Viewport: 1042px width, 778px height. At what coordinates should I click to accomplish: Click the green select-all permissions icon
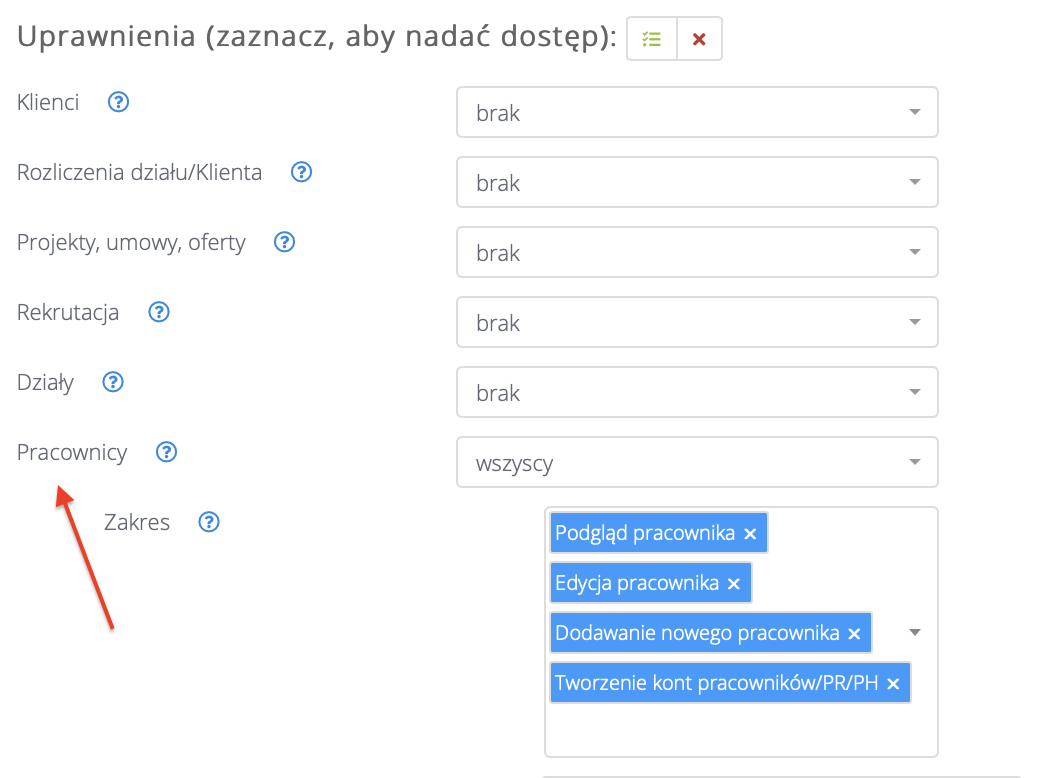point(652,40)
